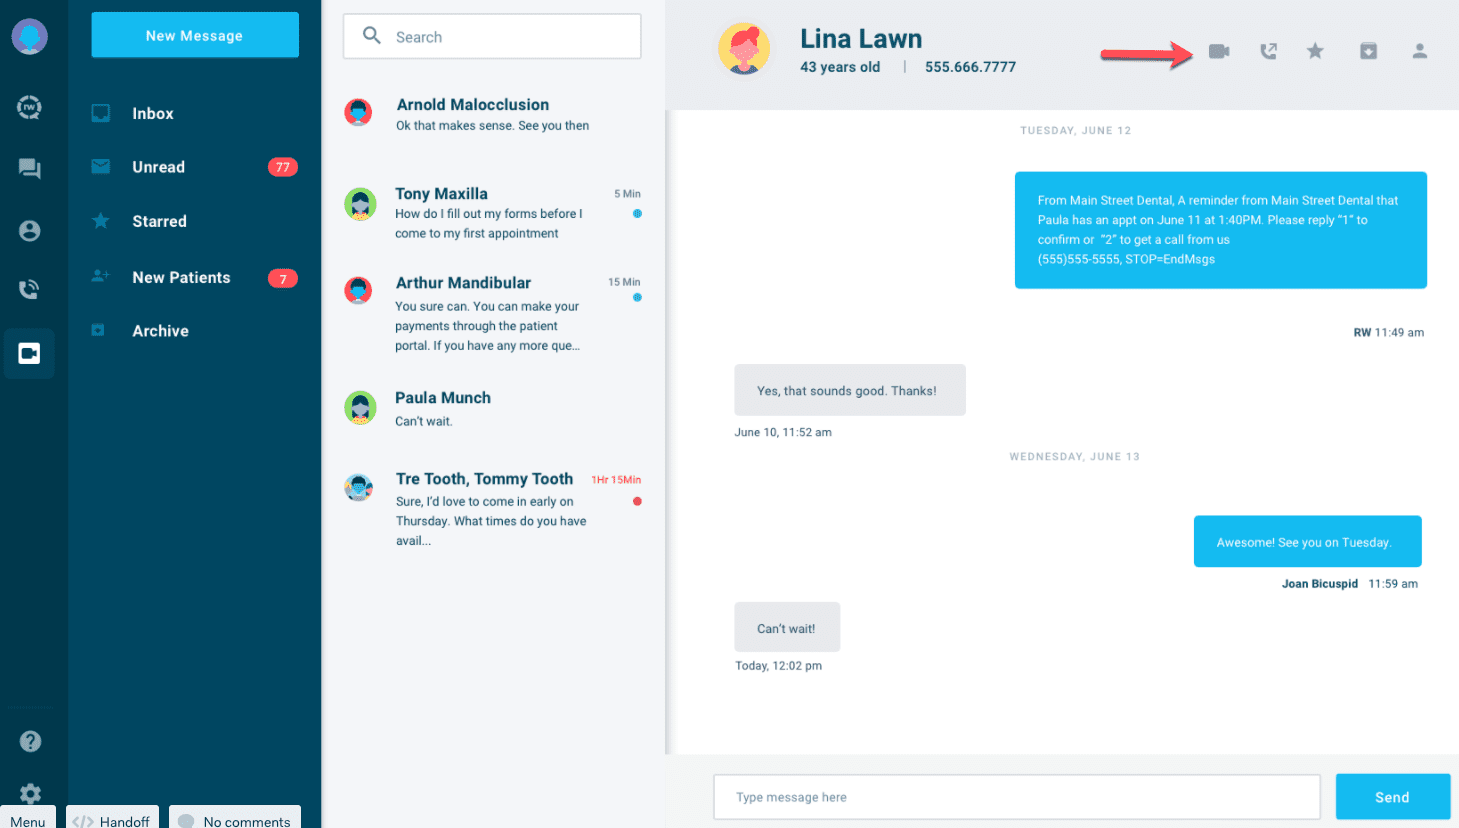This screenshot has height=828, width=1459.
Task: Open the Archive folder
Action: 195,331
